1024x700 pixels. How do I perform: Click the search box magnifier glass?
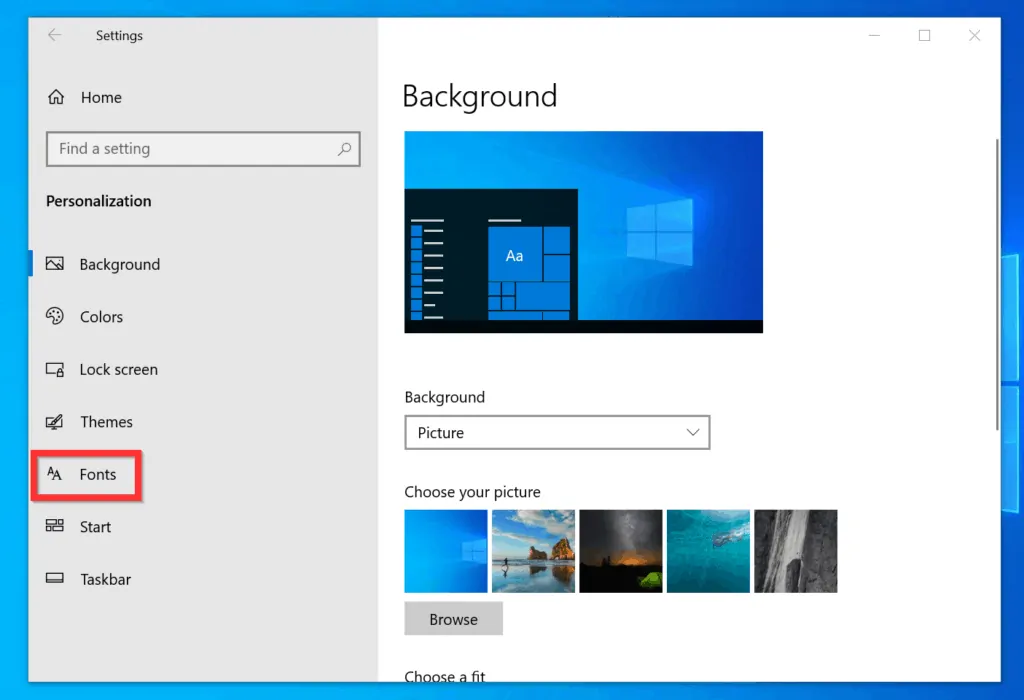coord(344,149)
